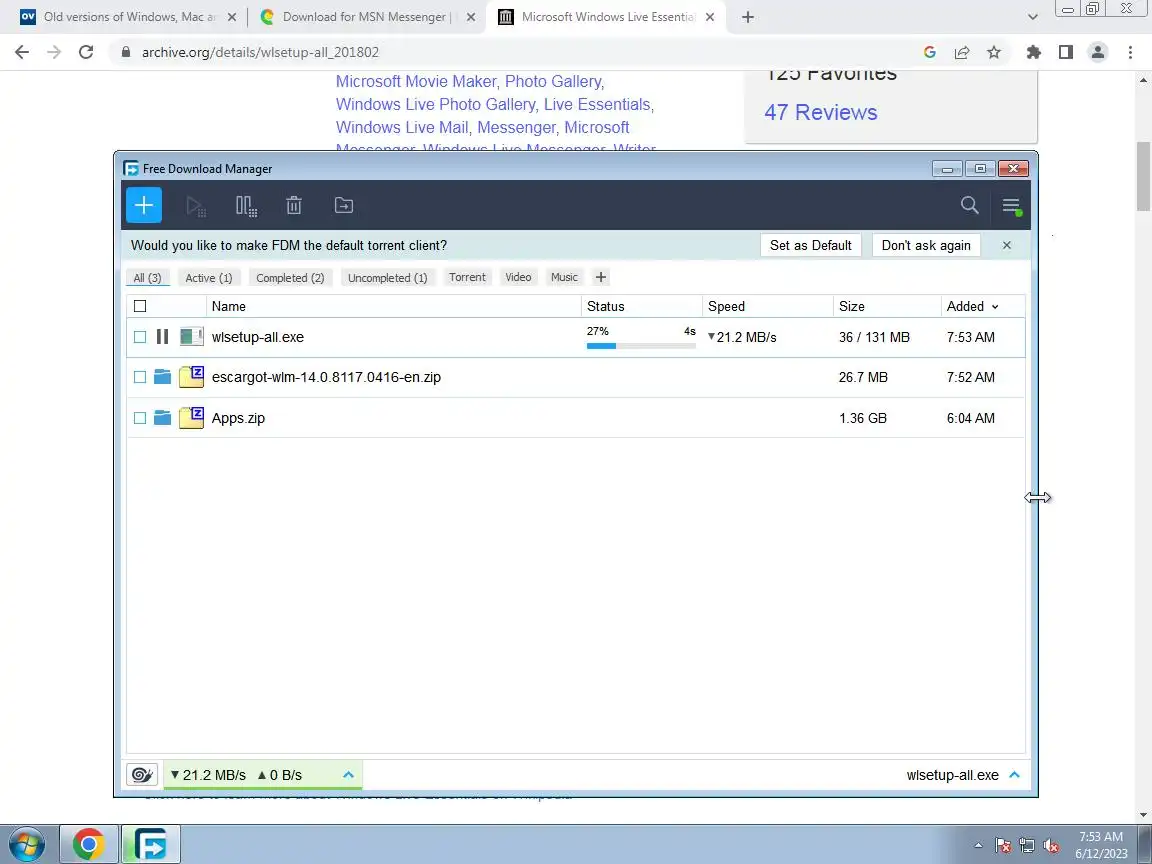Image resolution: width=1152 pixels, height=864 pixels.
Task: Share this page from the address bar
Action: click(x=962, y=52)
